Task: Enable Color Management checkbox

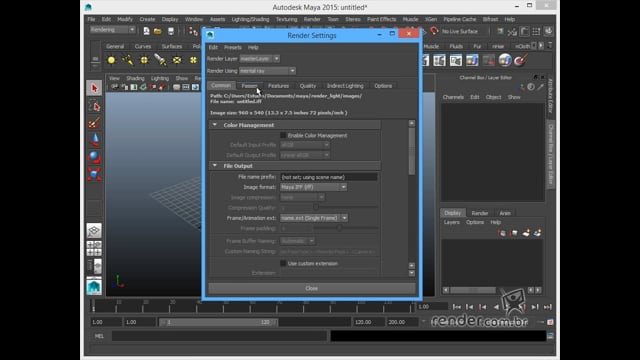Action: 283,135
